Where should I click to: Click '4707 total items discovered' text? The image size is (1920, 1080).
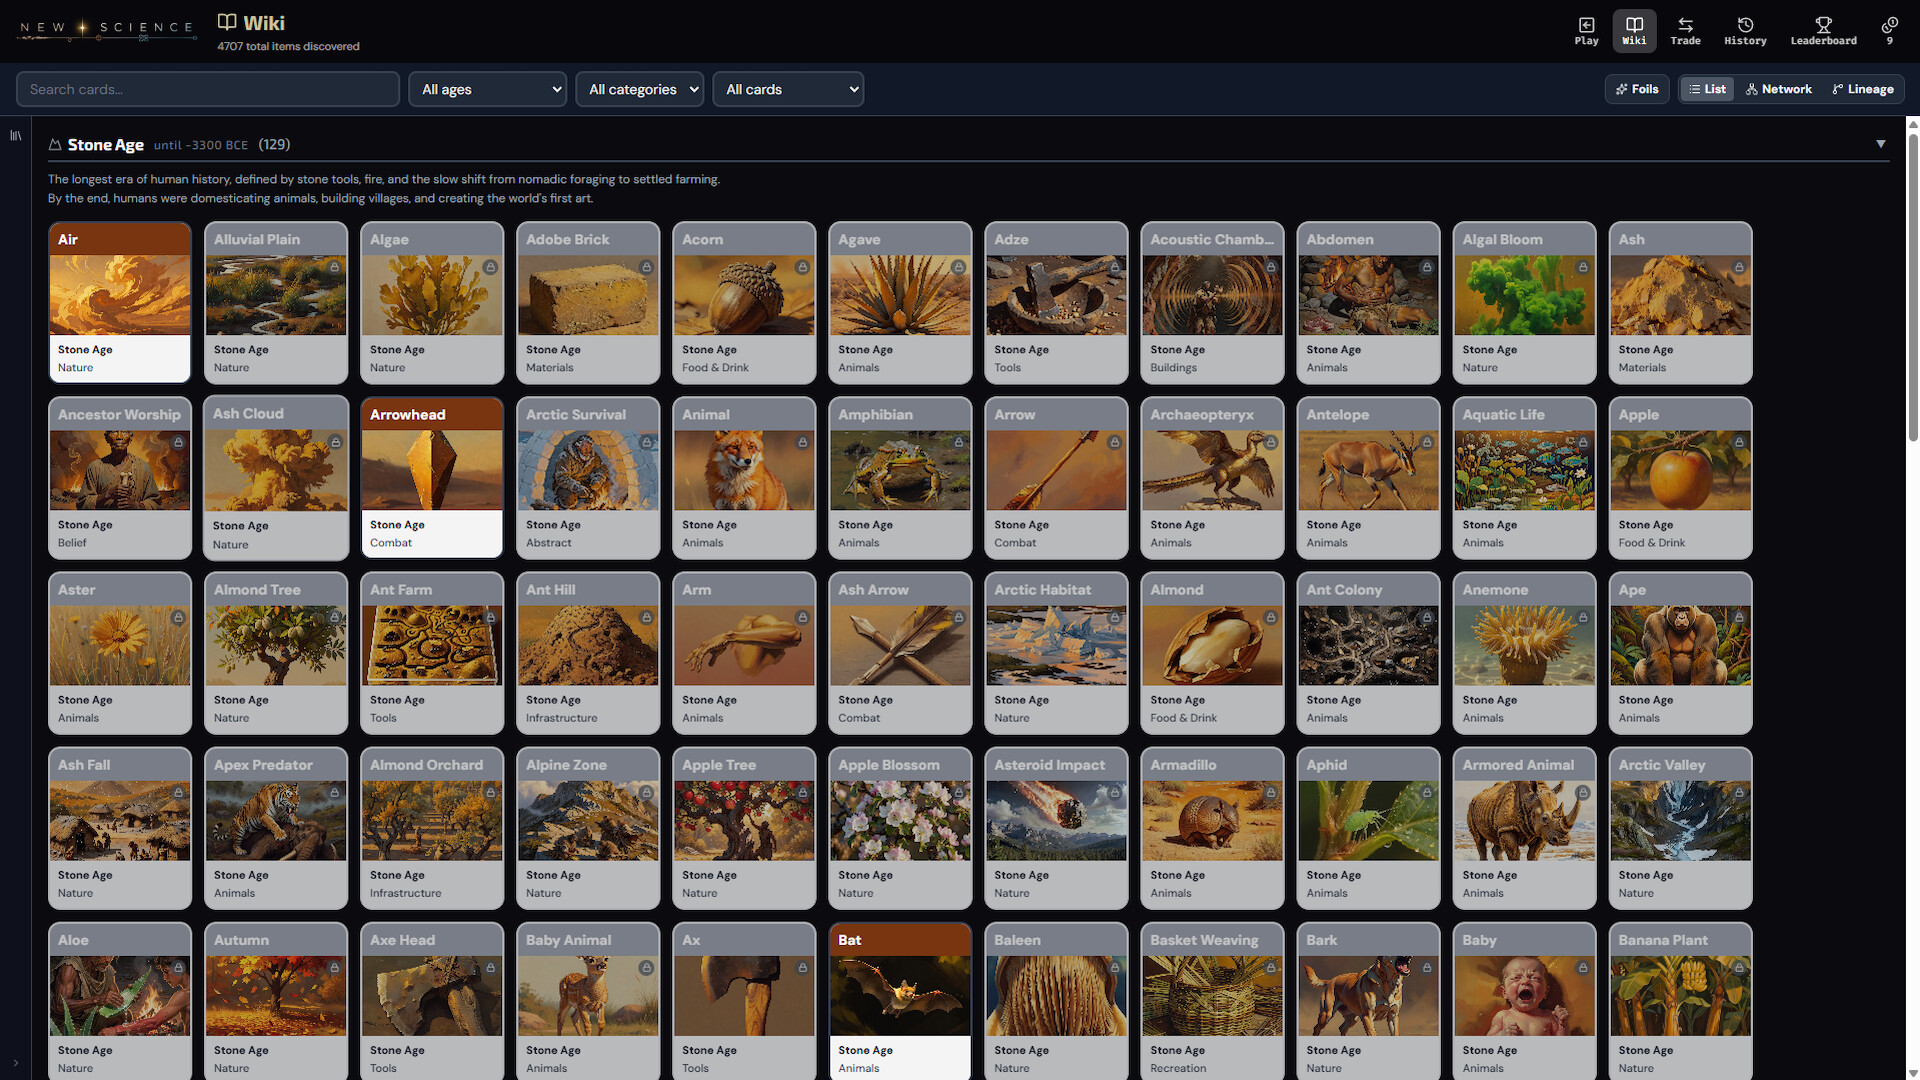tap(288, 46)
